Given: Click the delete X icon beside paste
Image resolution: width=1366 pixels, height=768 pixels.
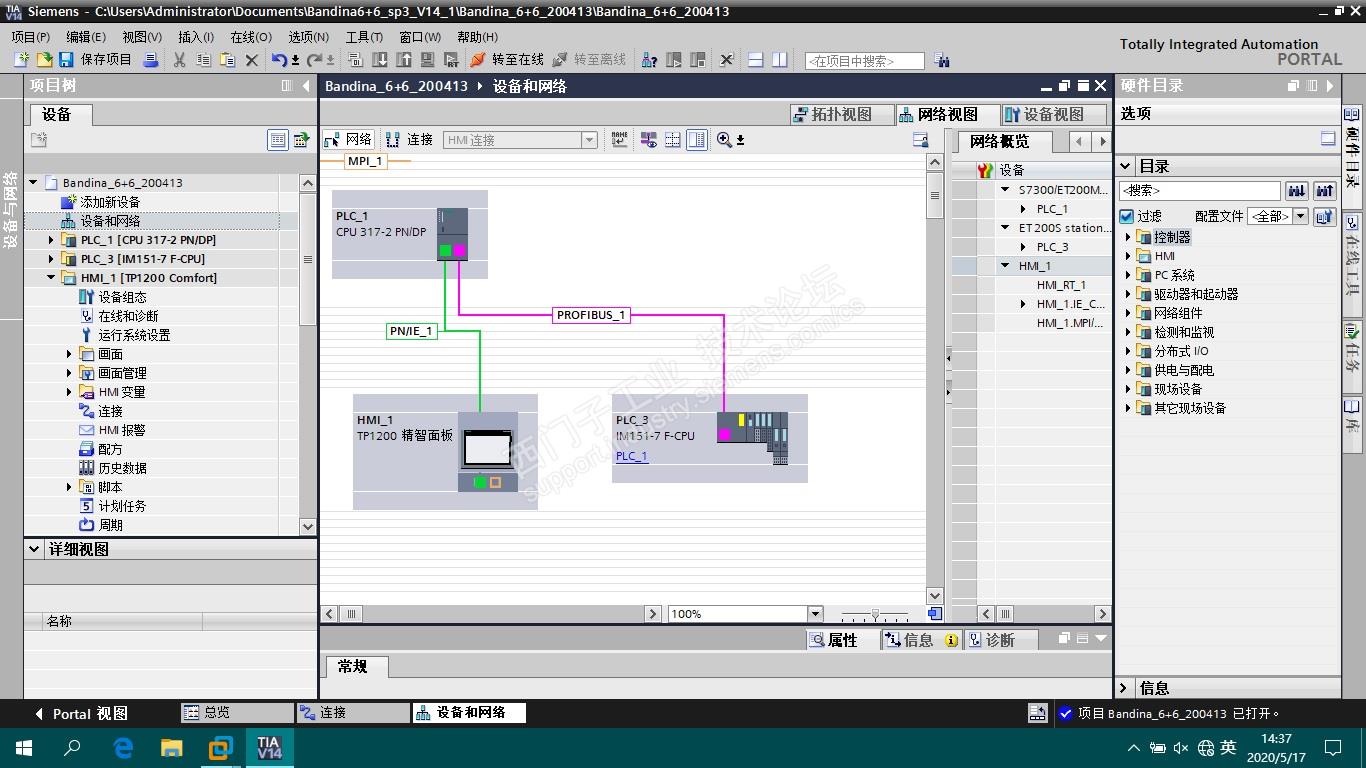Looking at the screenshot, I should click(251, 60).
